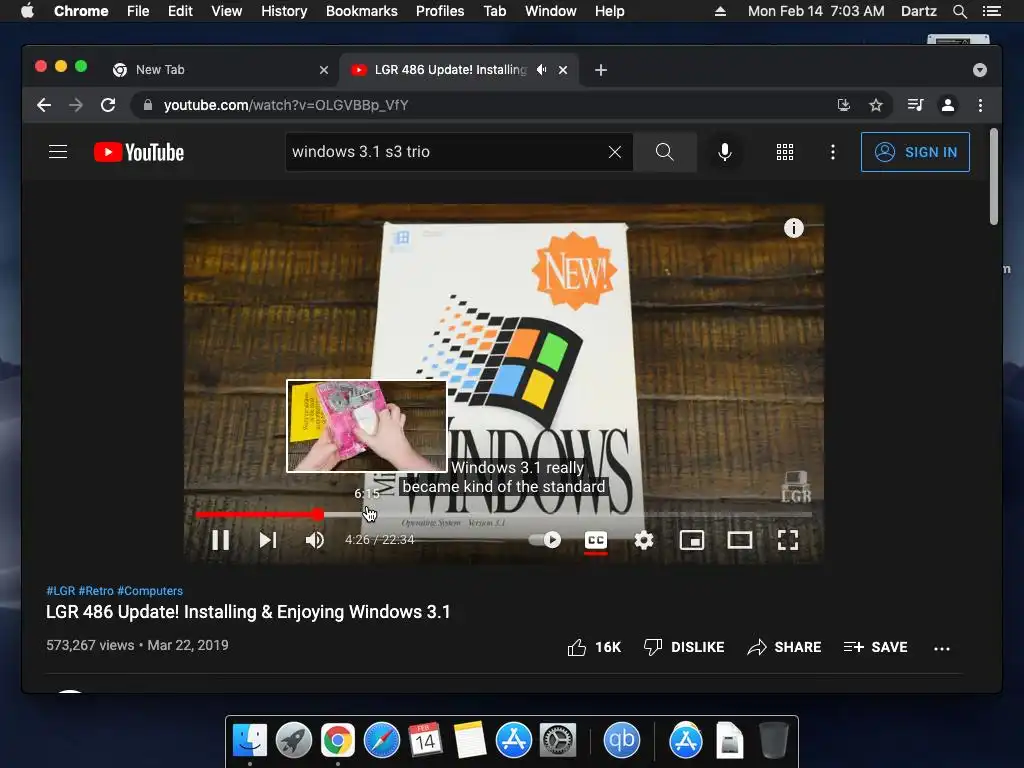Open the video settings gear
1024x768 pixels.
tap(644, 540)
